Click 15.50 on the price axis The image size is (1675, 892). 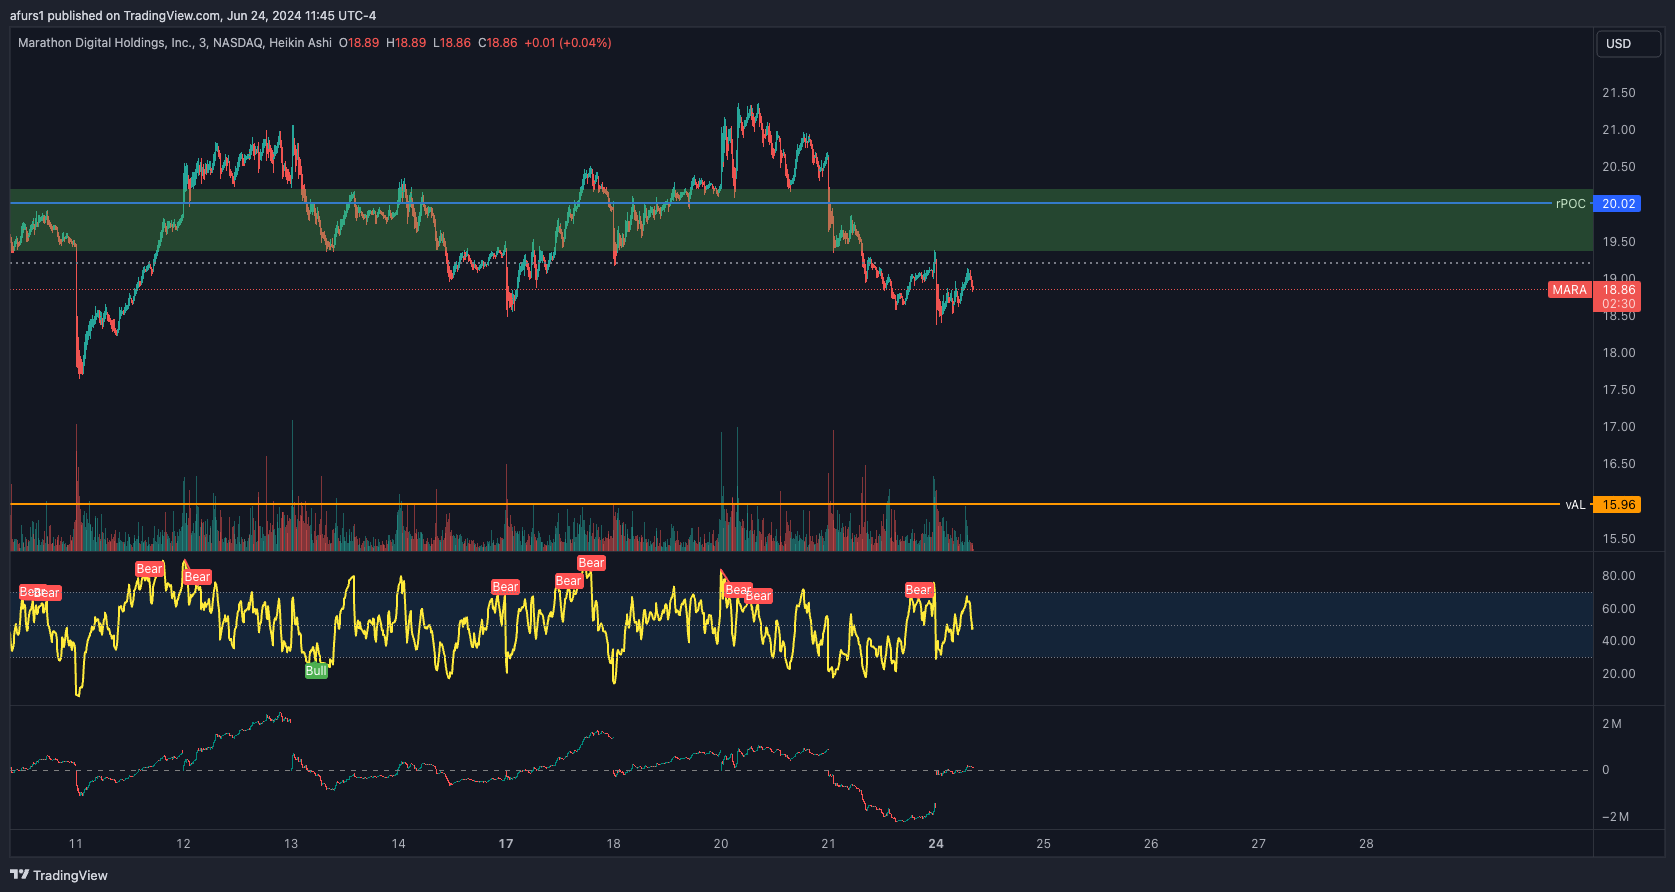(1619, 539)
